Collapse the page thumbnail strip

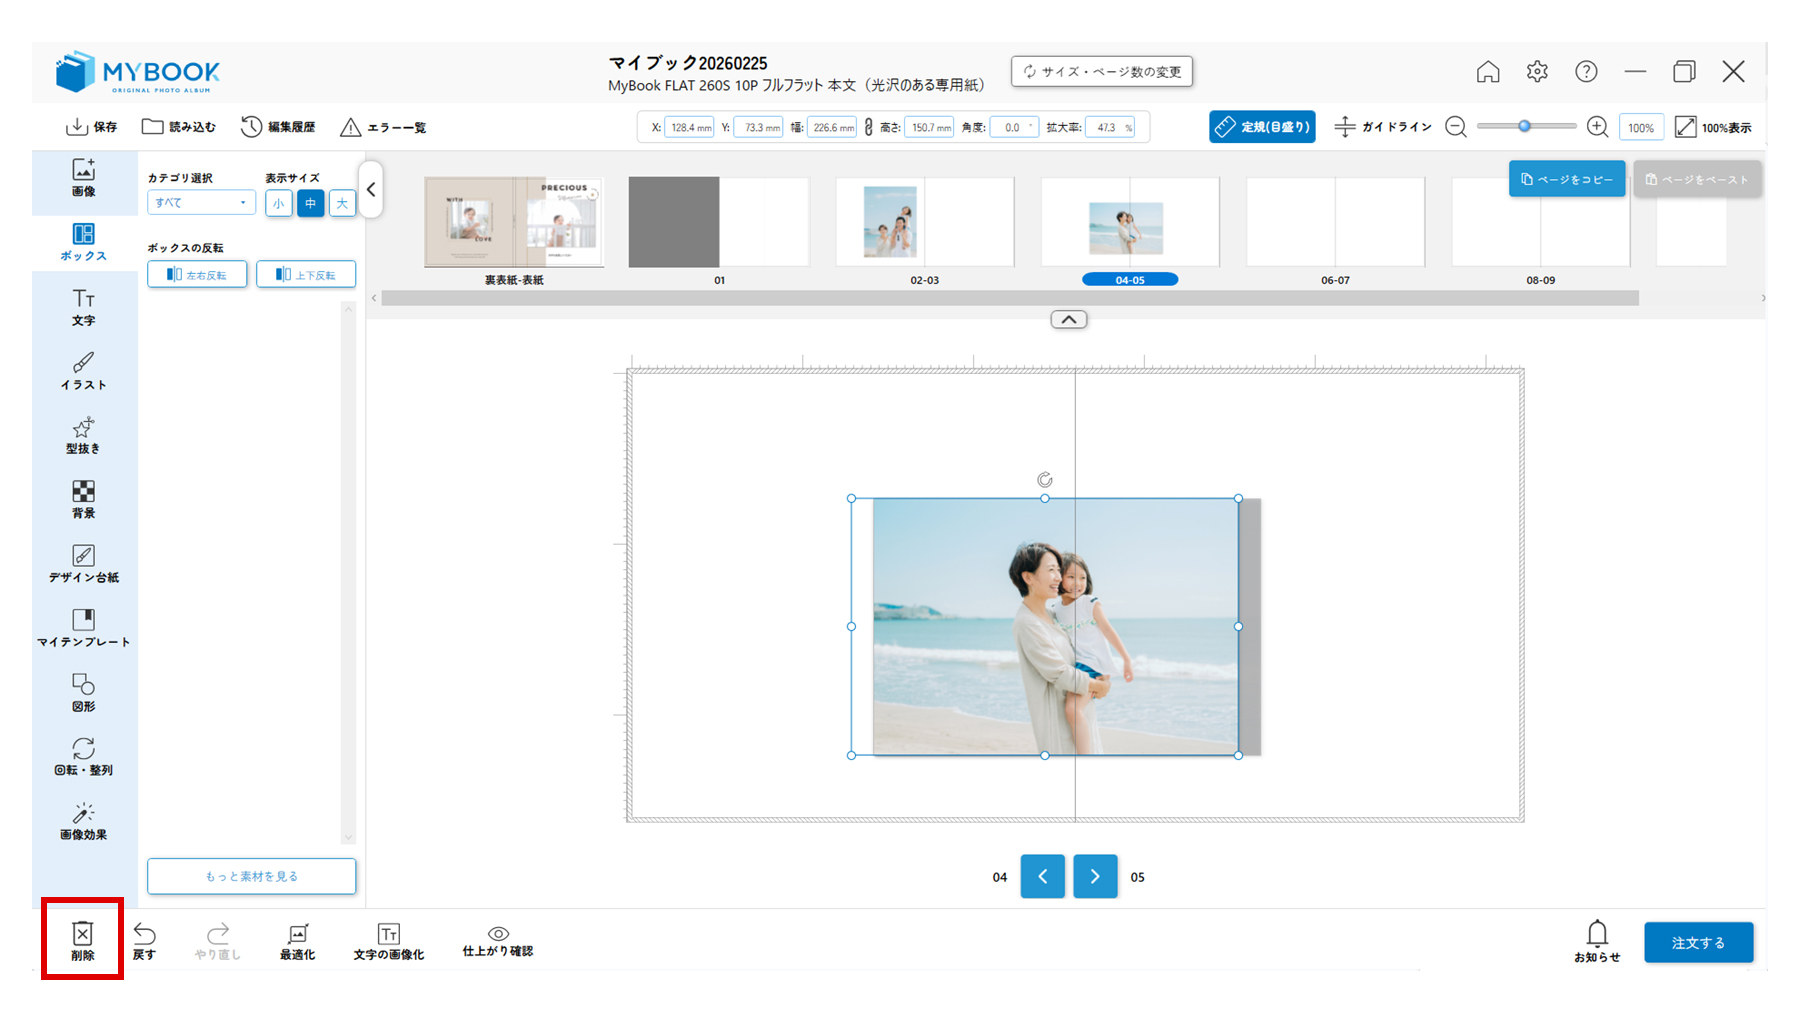coord(1069,320)
